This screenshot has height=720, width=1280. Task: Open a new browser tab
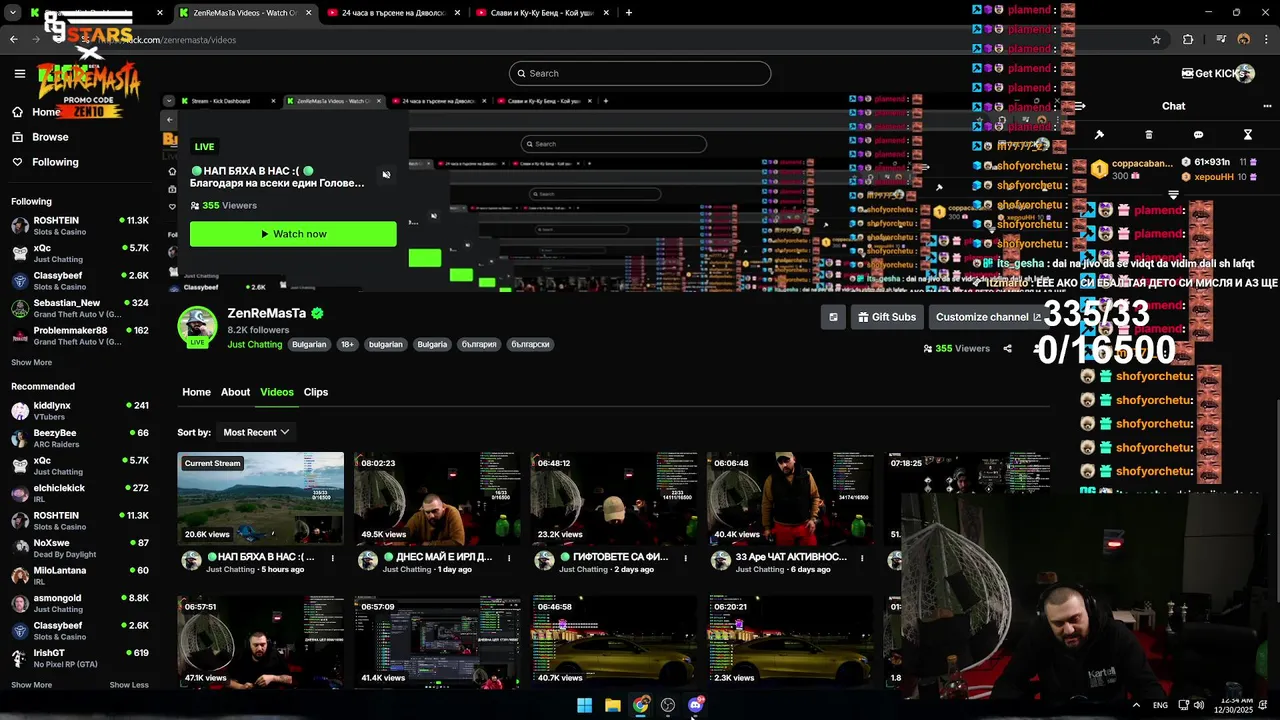point(628,13)
